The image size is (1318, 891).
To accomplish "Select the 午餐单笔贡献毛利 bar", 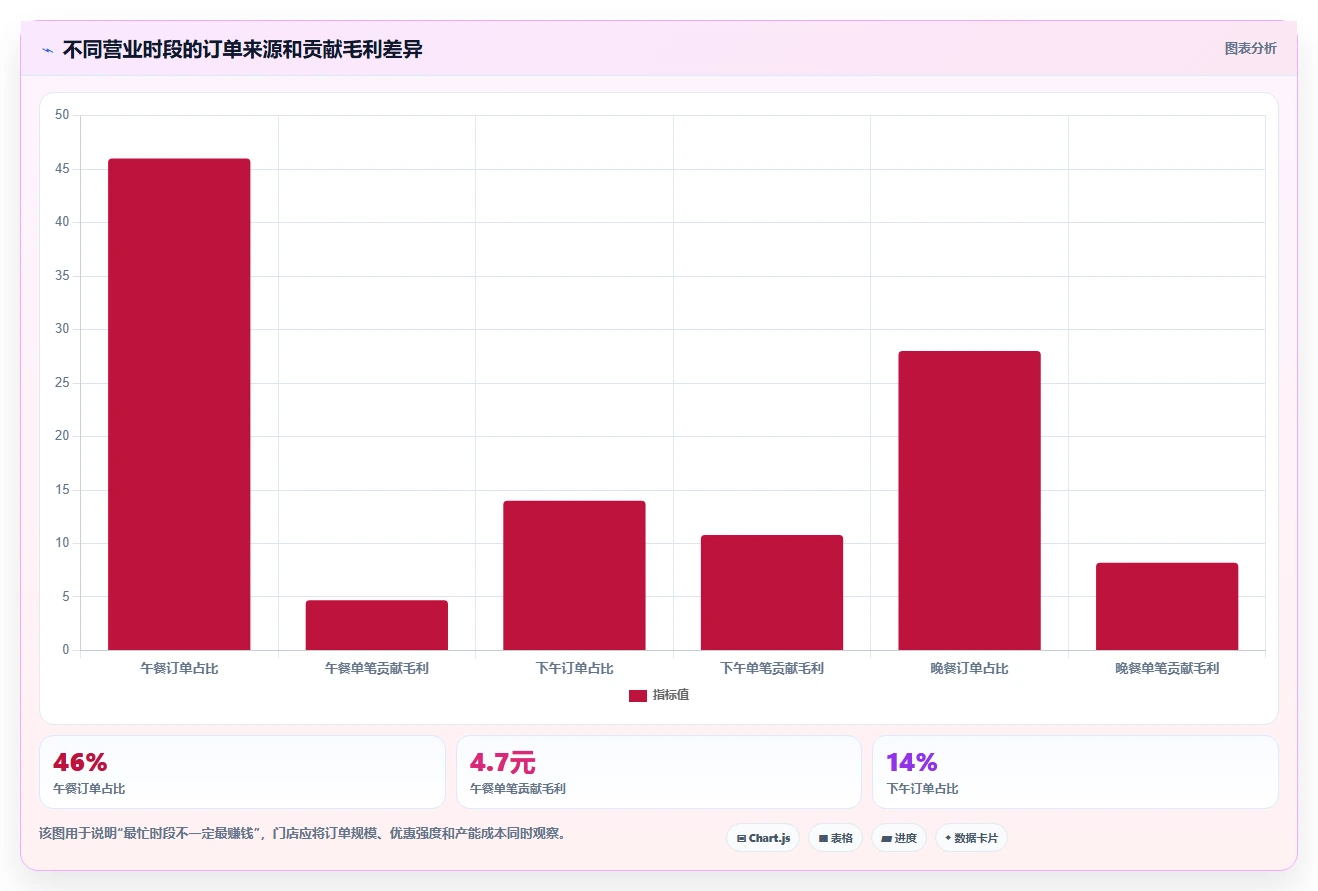I will 377,625.
